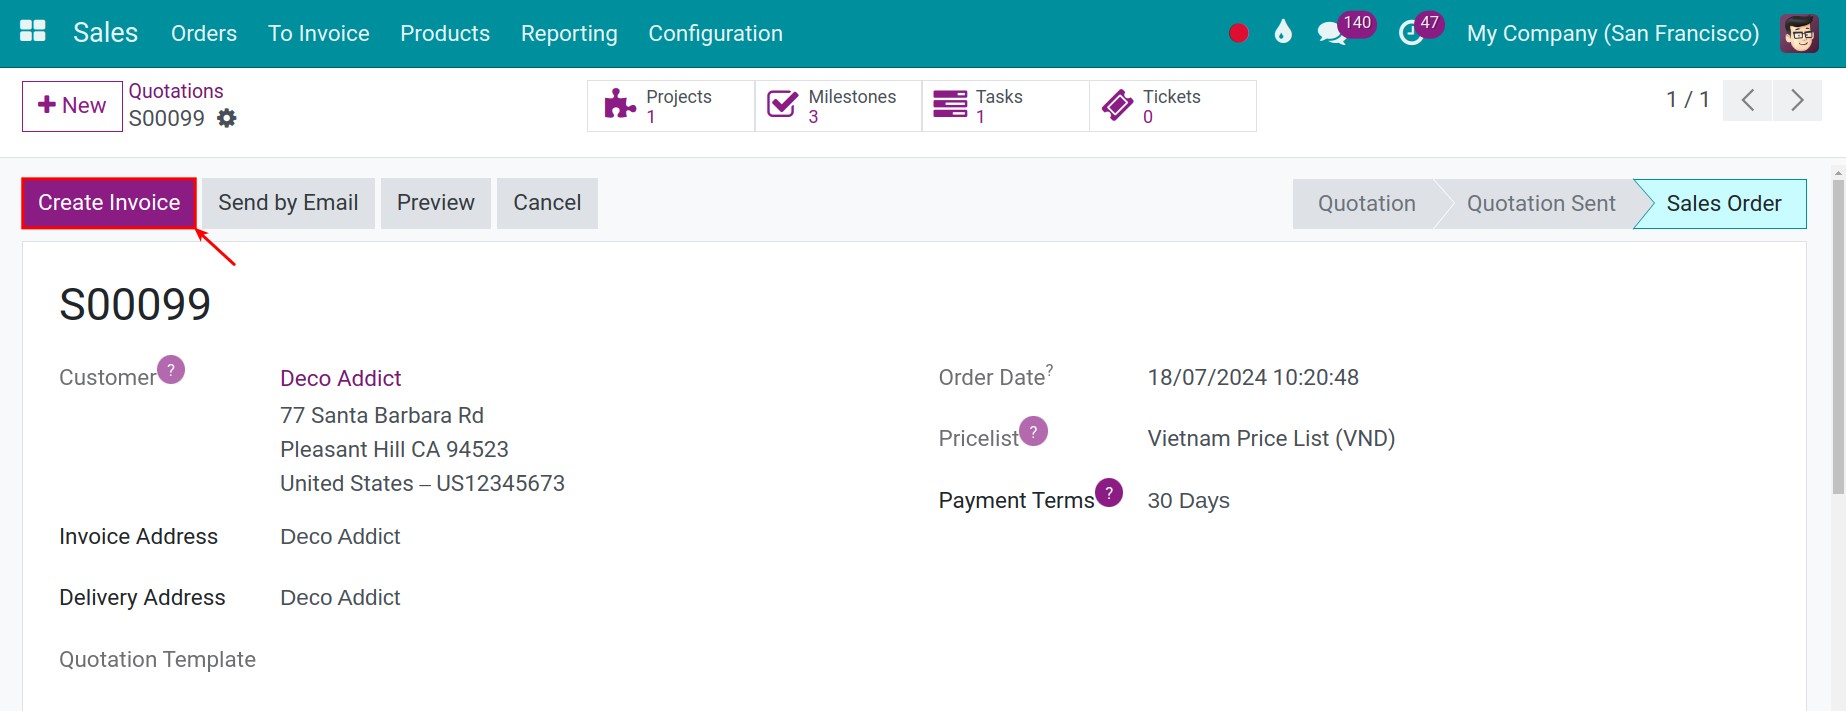Cancel the sales order
This screenshot has width=1846, height=711.
click(x=547, y=203)
